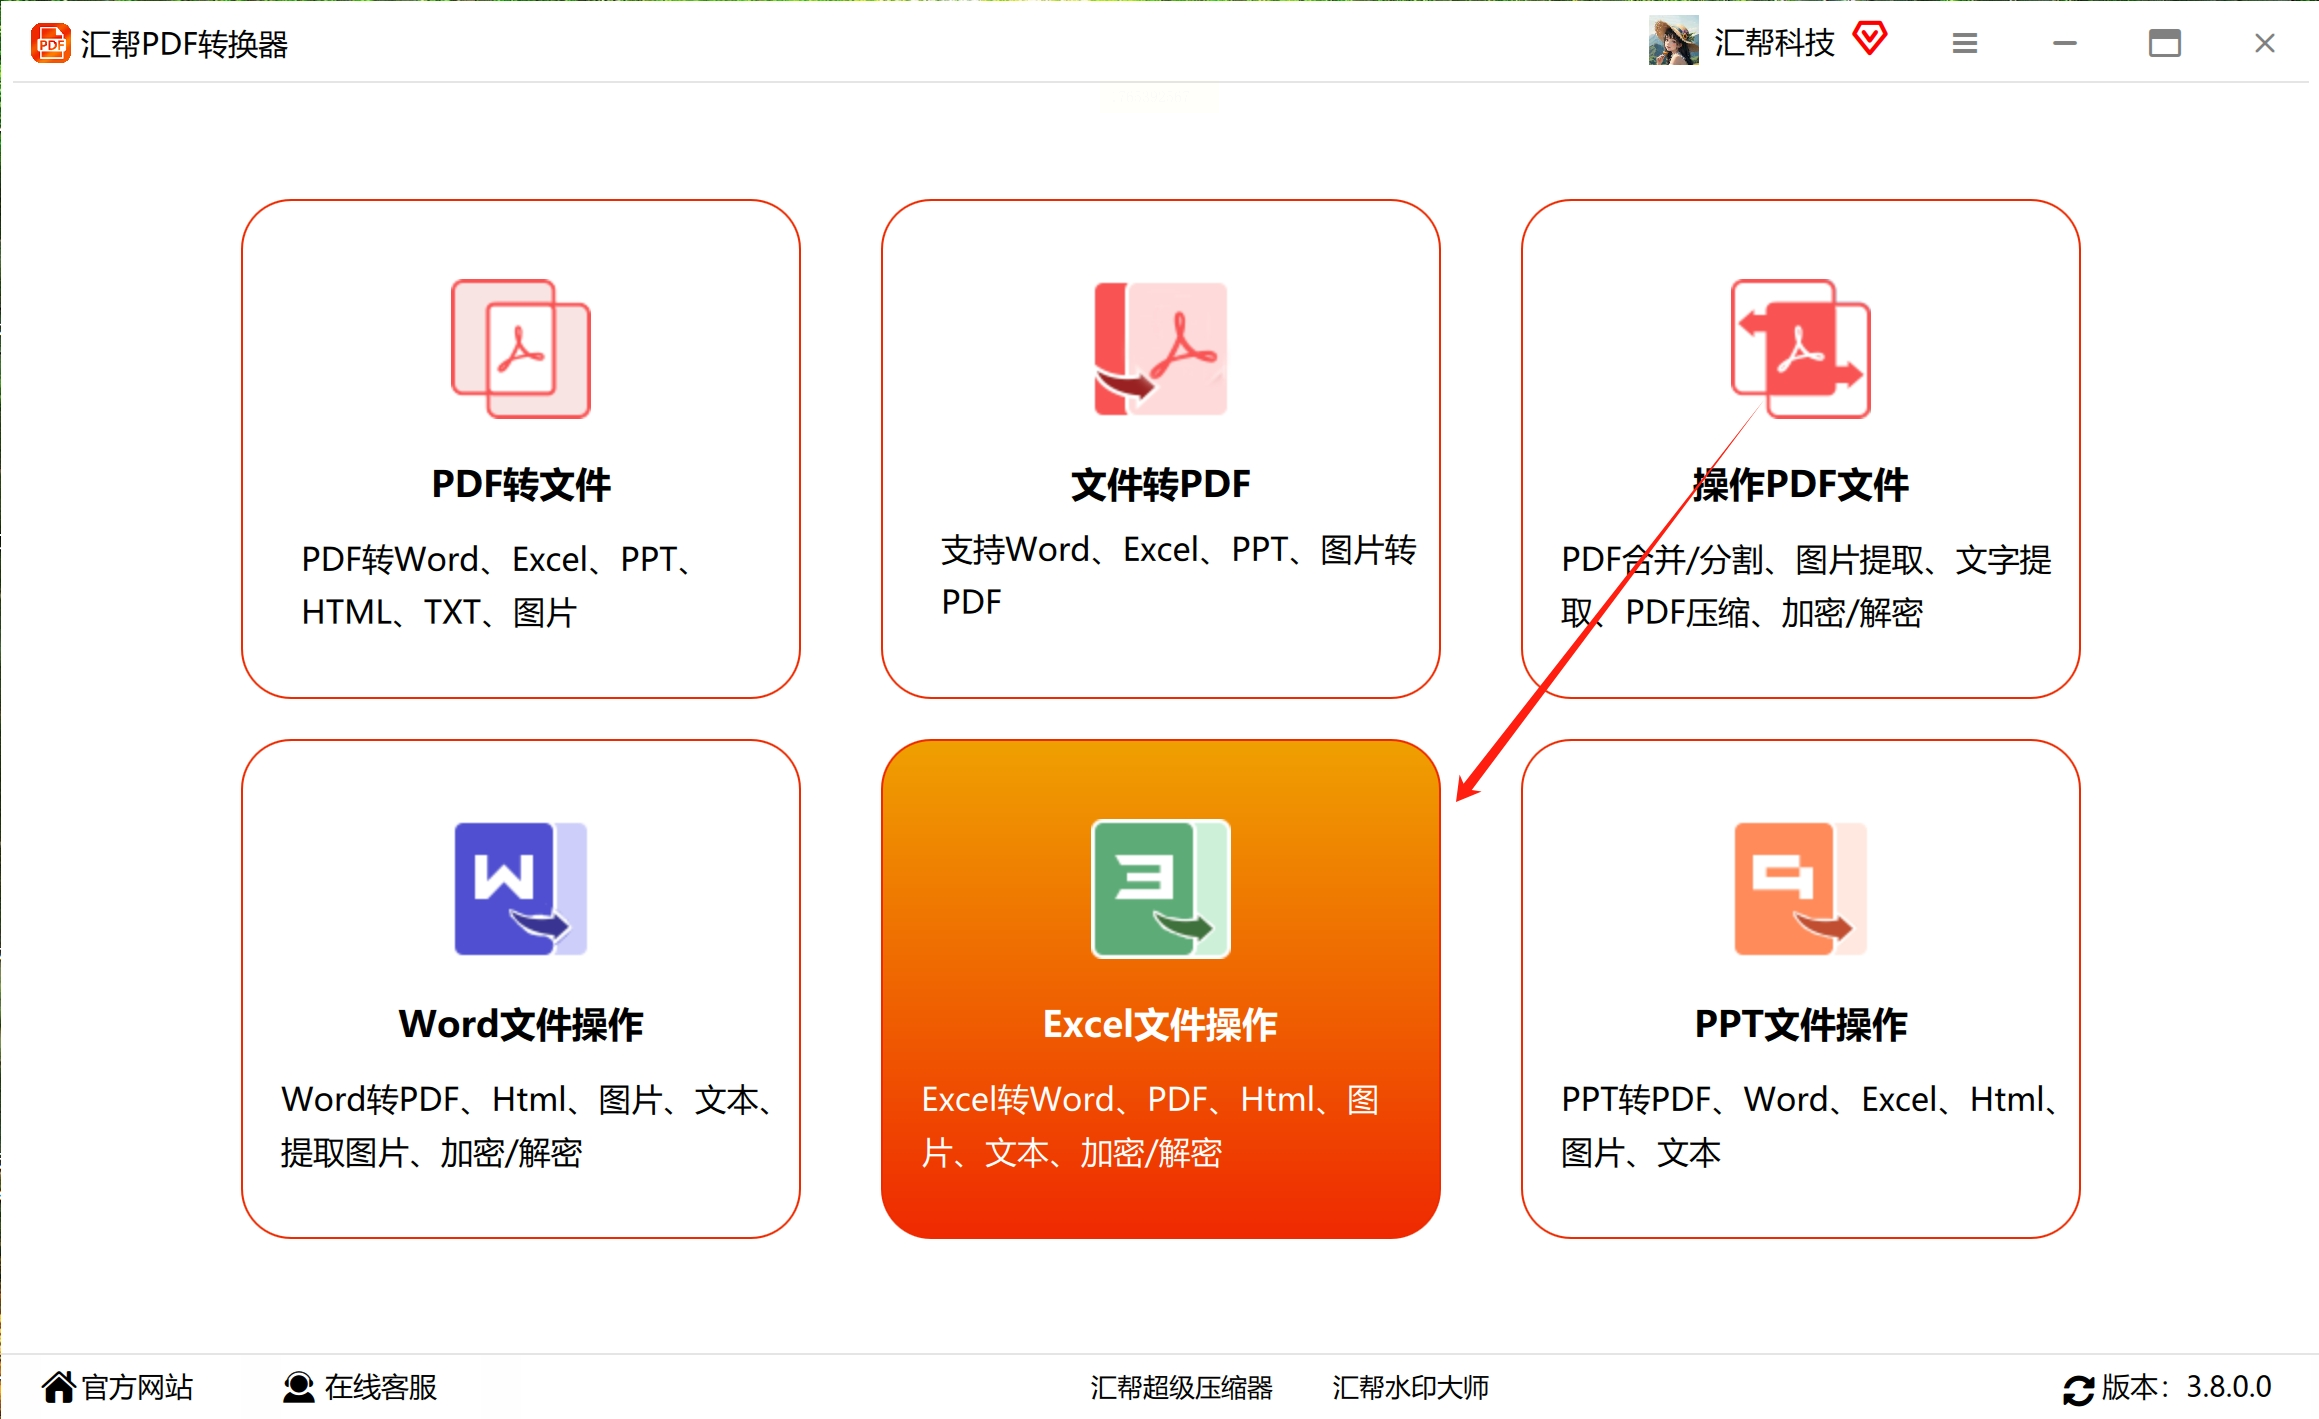Click the 文件转PDF icon
Image resolution: width=2319 pixels, height=1419 pixels.
point(1160,348)
